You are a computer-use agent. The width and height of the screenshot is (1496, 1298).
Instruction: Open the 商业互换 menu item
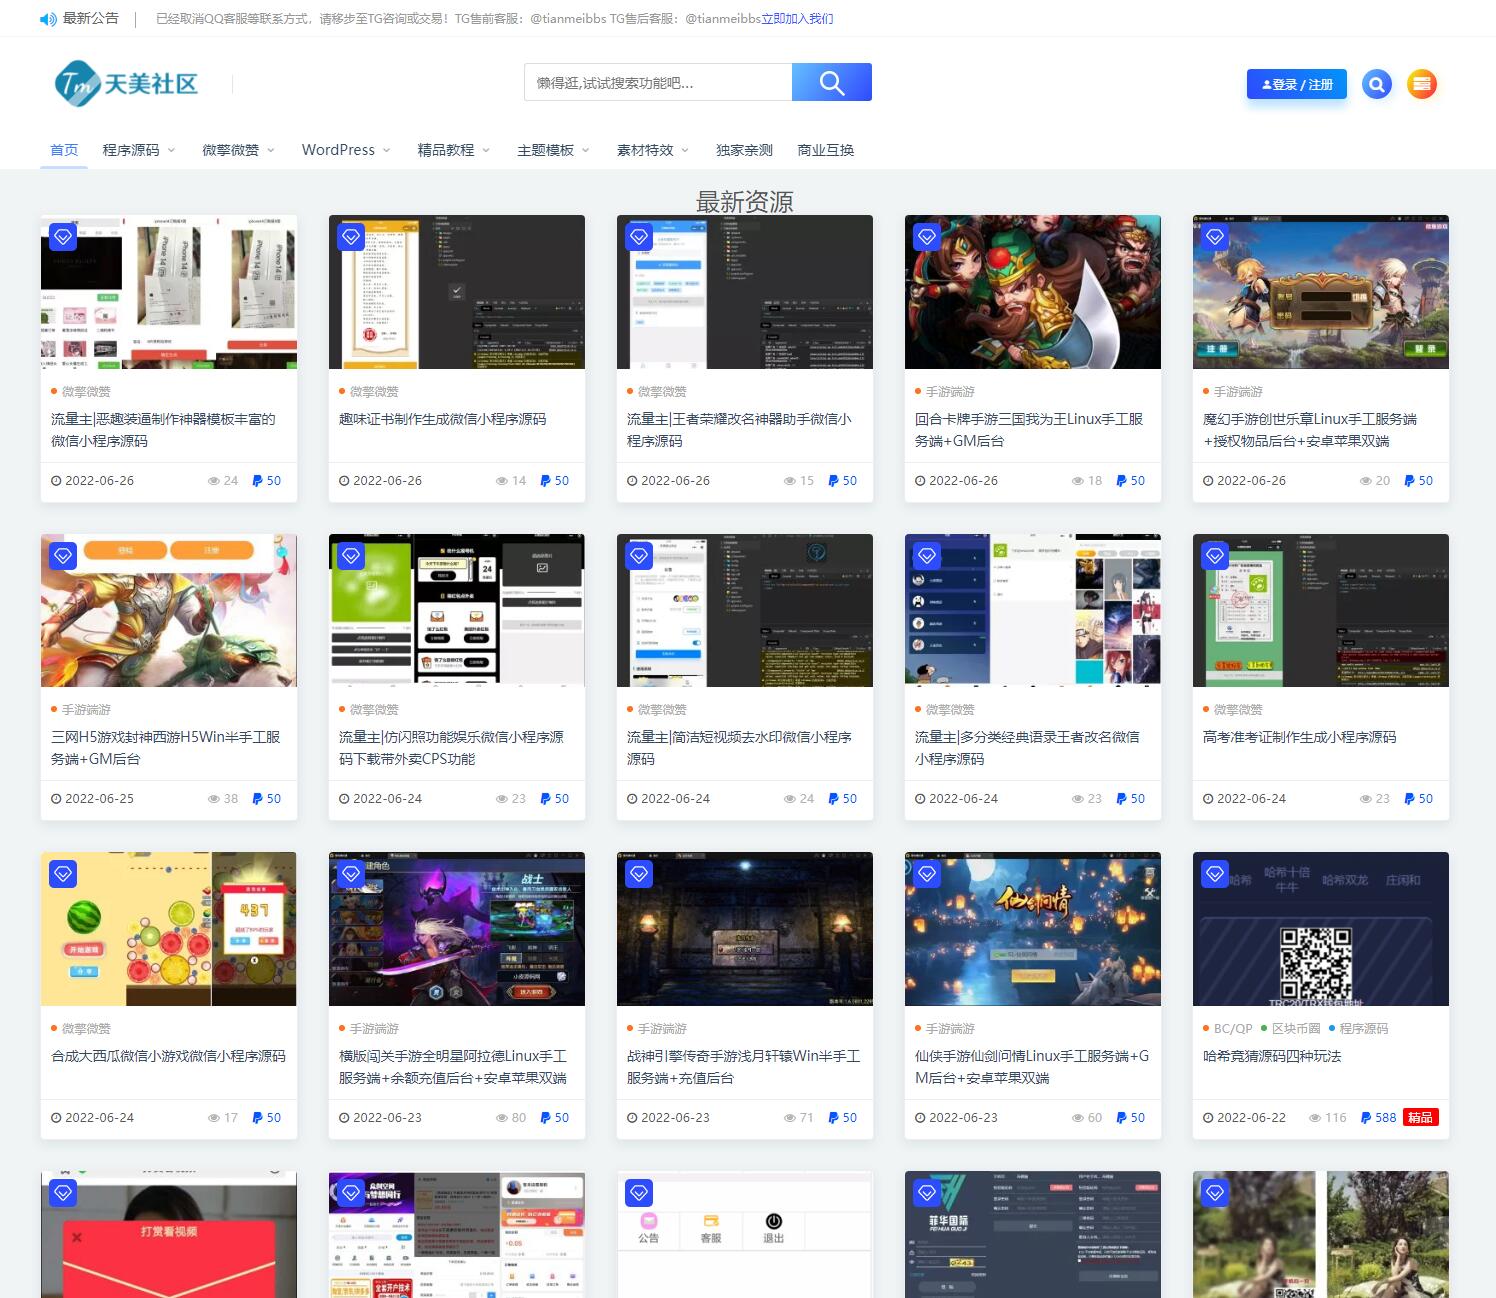point(826,150)
